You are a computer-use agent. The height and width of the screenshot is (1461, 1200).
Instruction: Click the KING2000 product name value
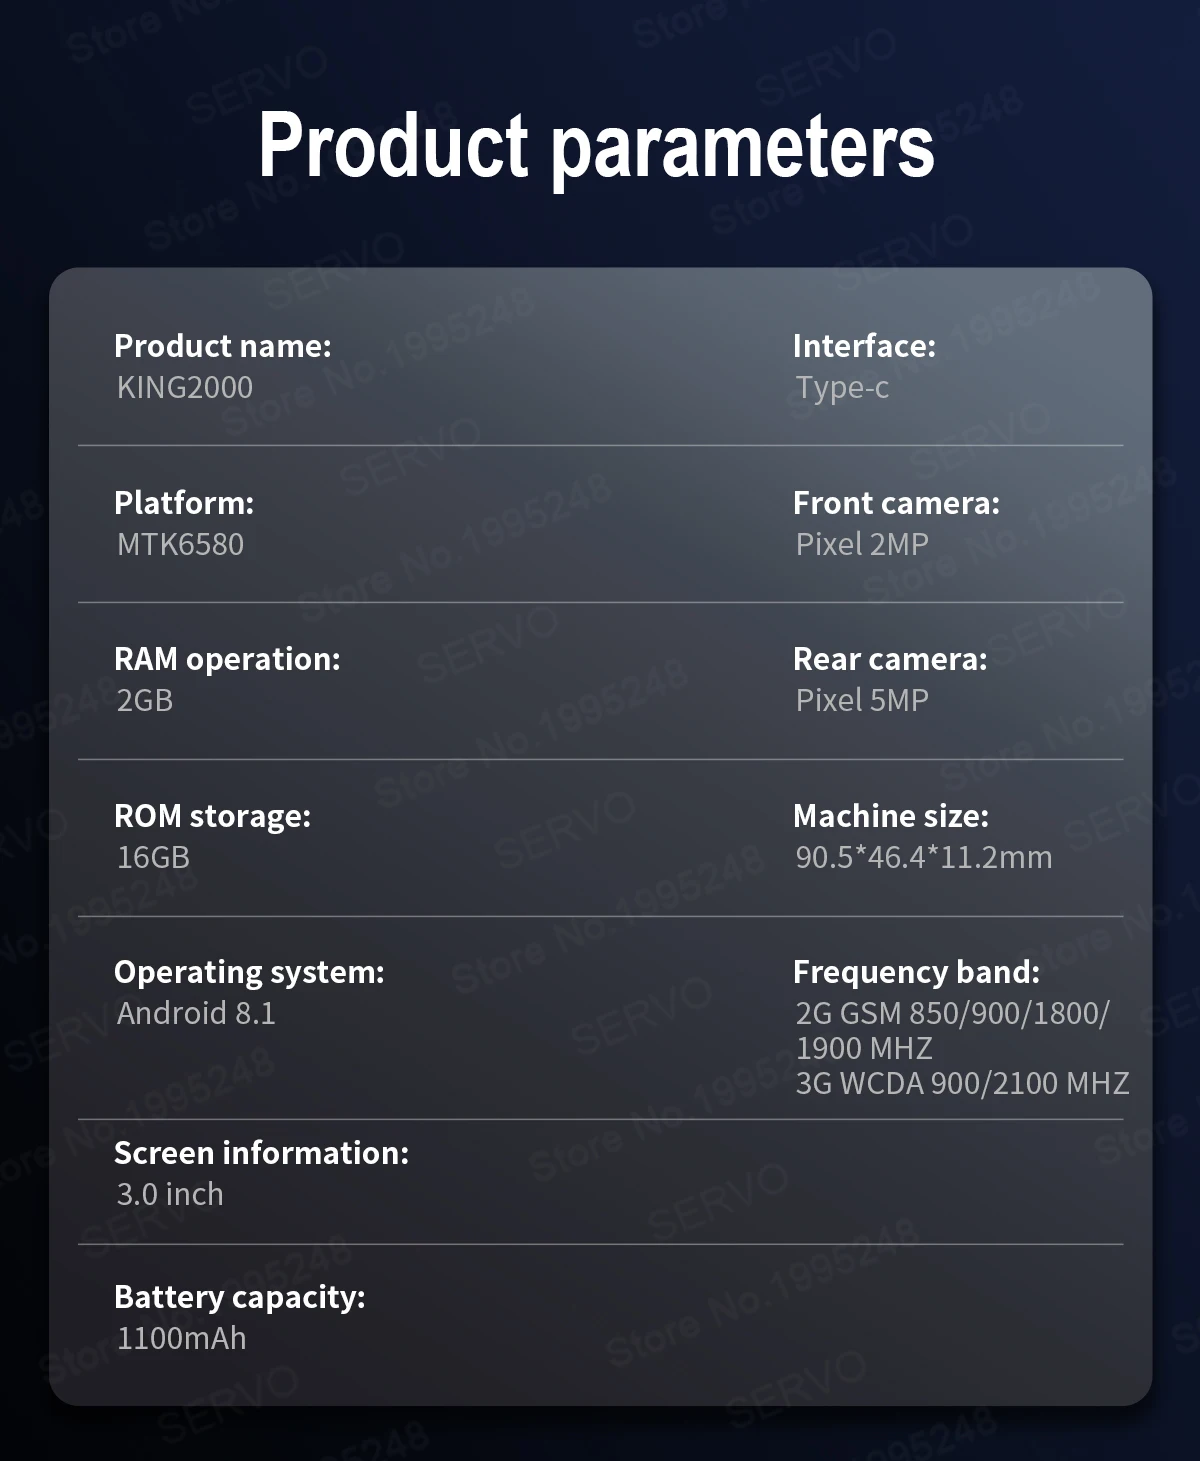[x=185, y=388]
